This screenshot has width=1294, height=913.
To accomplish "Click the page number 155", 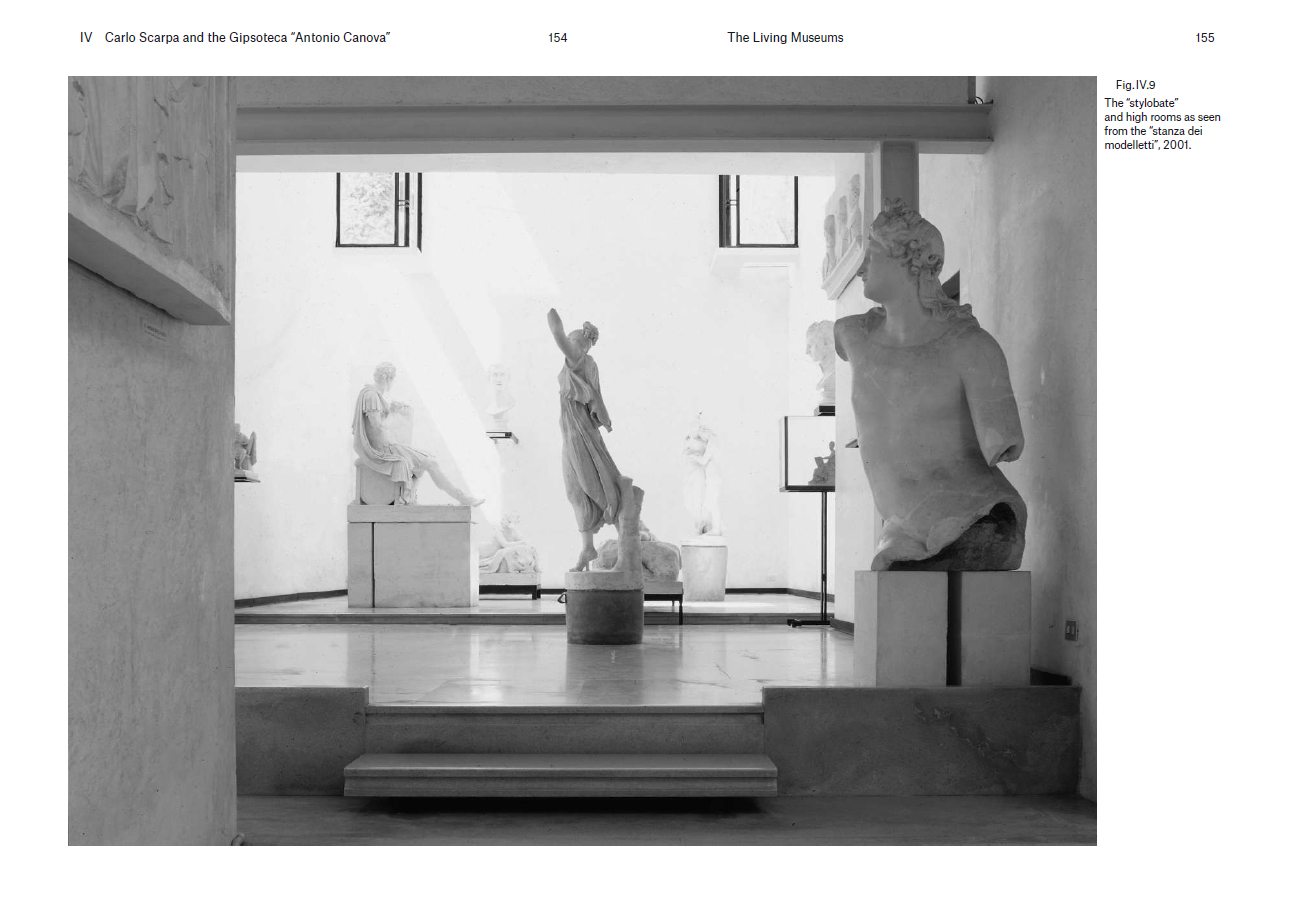I will pyautogui.click(x=1204, y=38).
